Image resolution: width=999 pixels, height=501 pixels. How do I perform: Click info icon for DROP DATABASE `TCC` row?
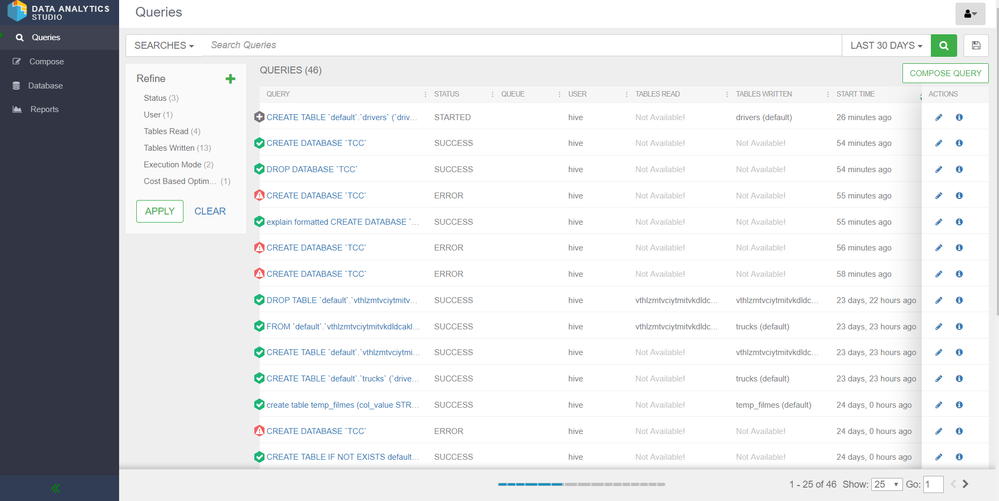959,170
